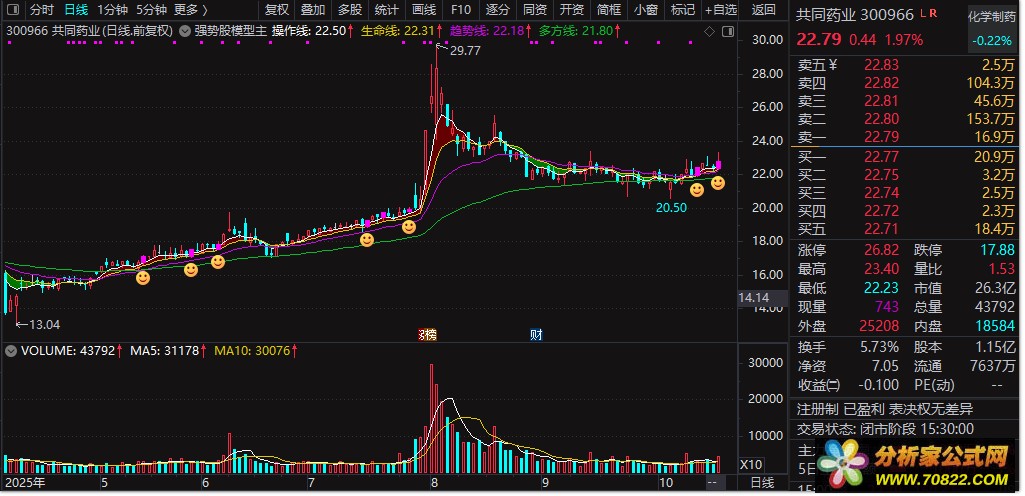
Task: Click the diamond icon above chart
Action: tap(710, 31)
